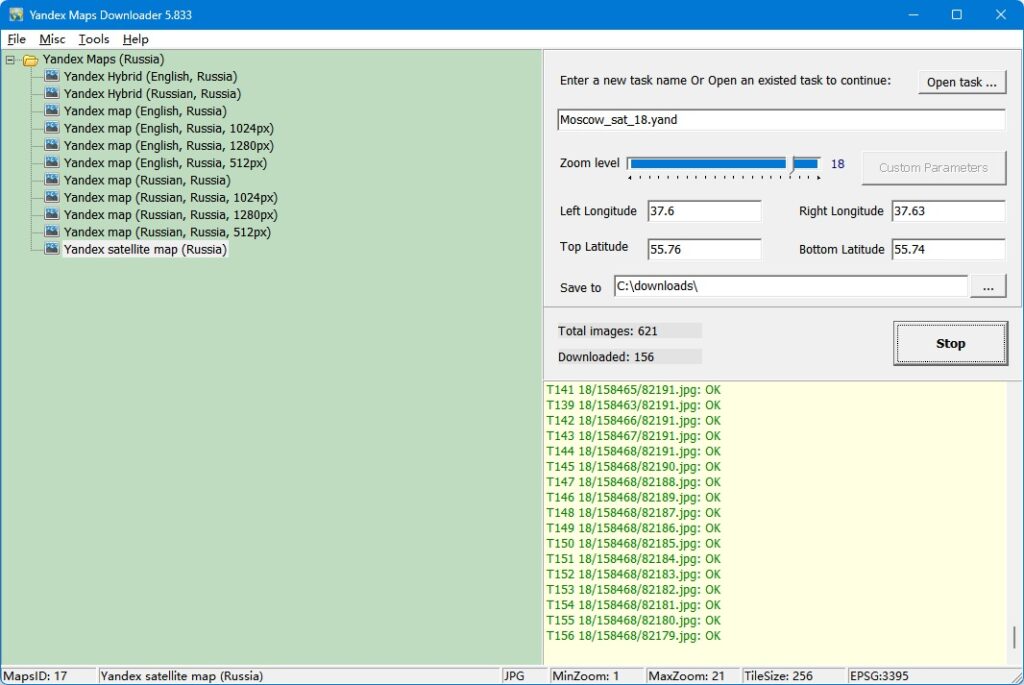Image resolution: width=1024 pixels, height=685 pixels.
Task: Maximize the Yandex Maps Downloader window
Action: pos(957,14)
